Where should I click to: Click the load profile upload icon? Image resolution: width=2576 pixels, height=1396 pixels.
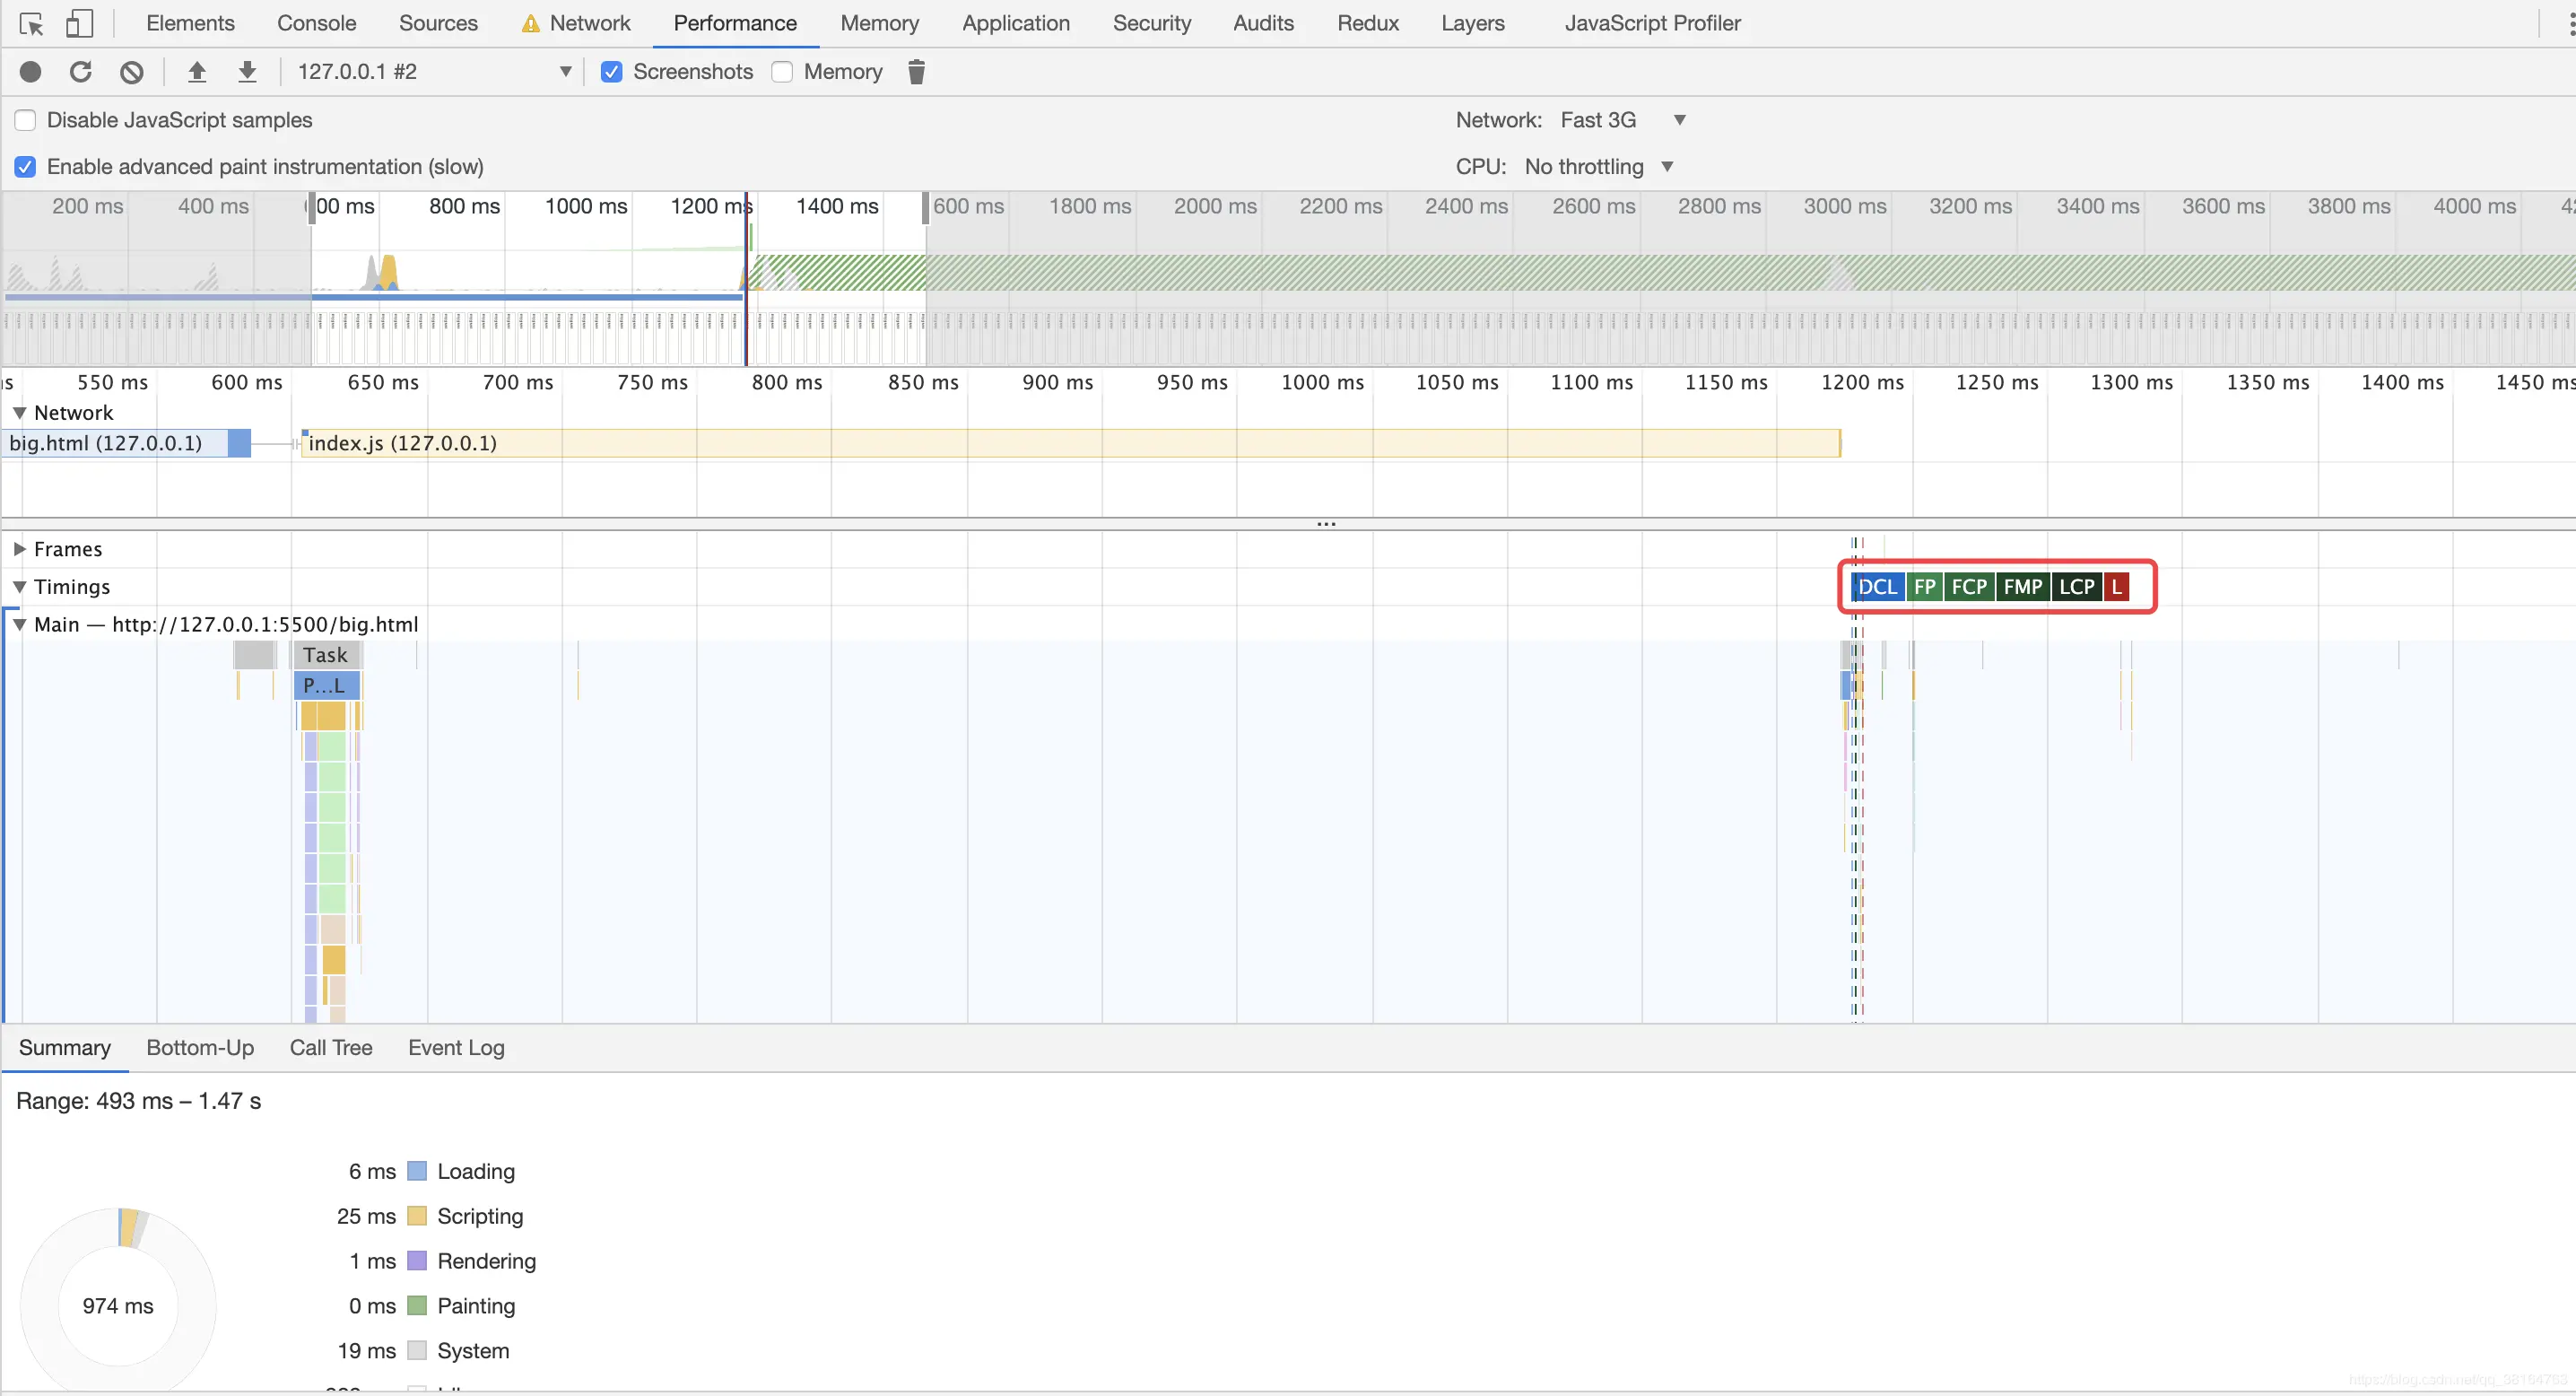coord(197,71)
